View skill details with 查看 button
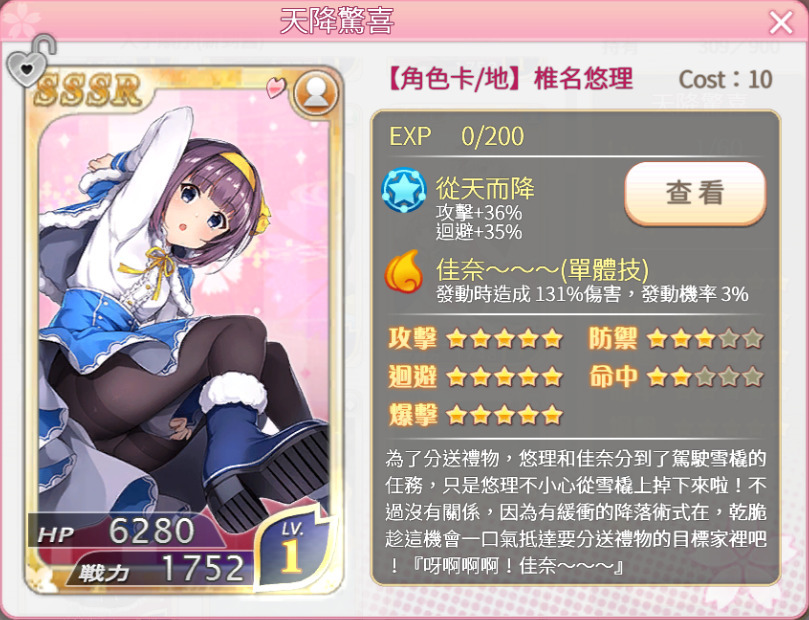Image resolution: width=809 pixels, height=620 pixels. tap(695, 193)
